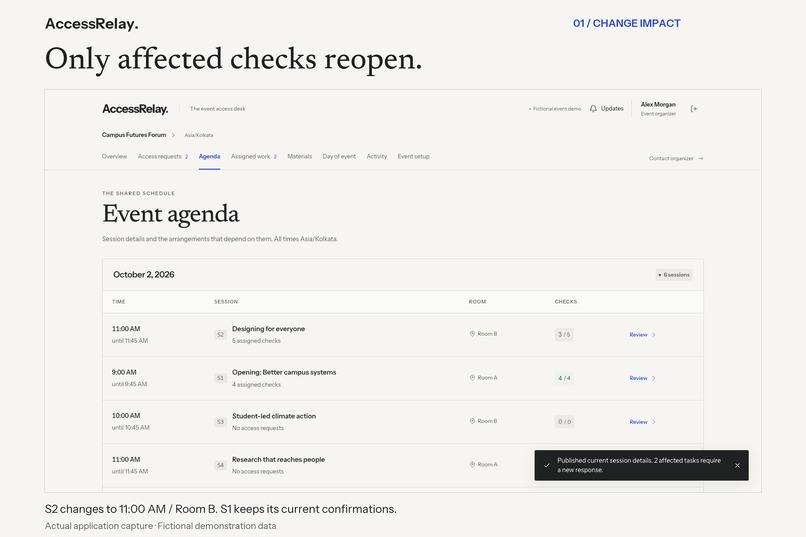Click the Event agenda heading

(x=171, y=214)
